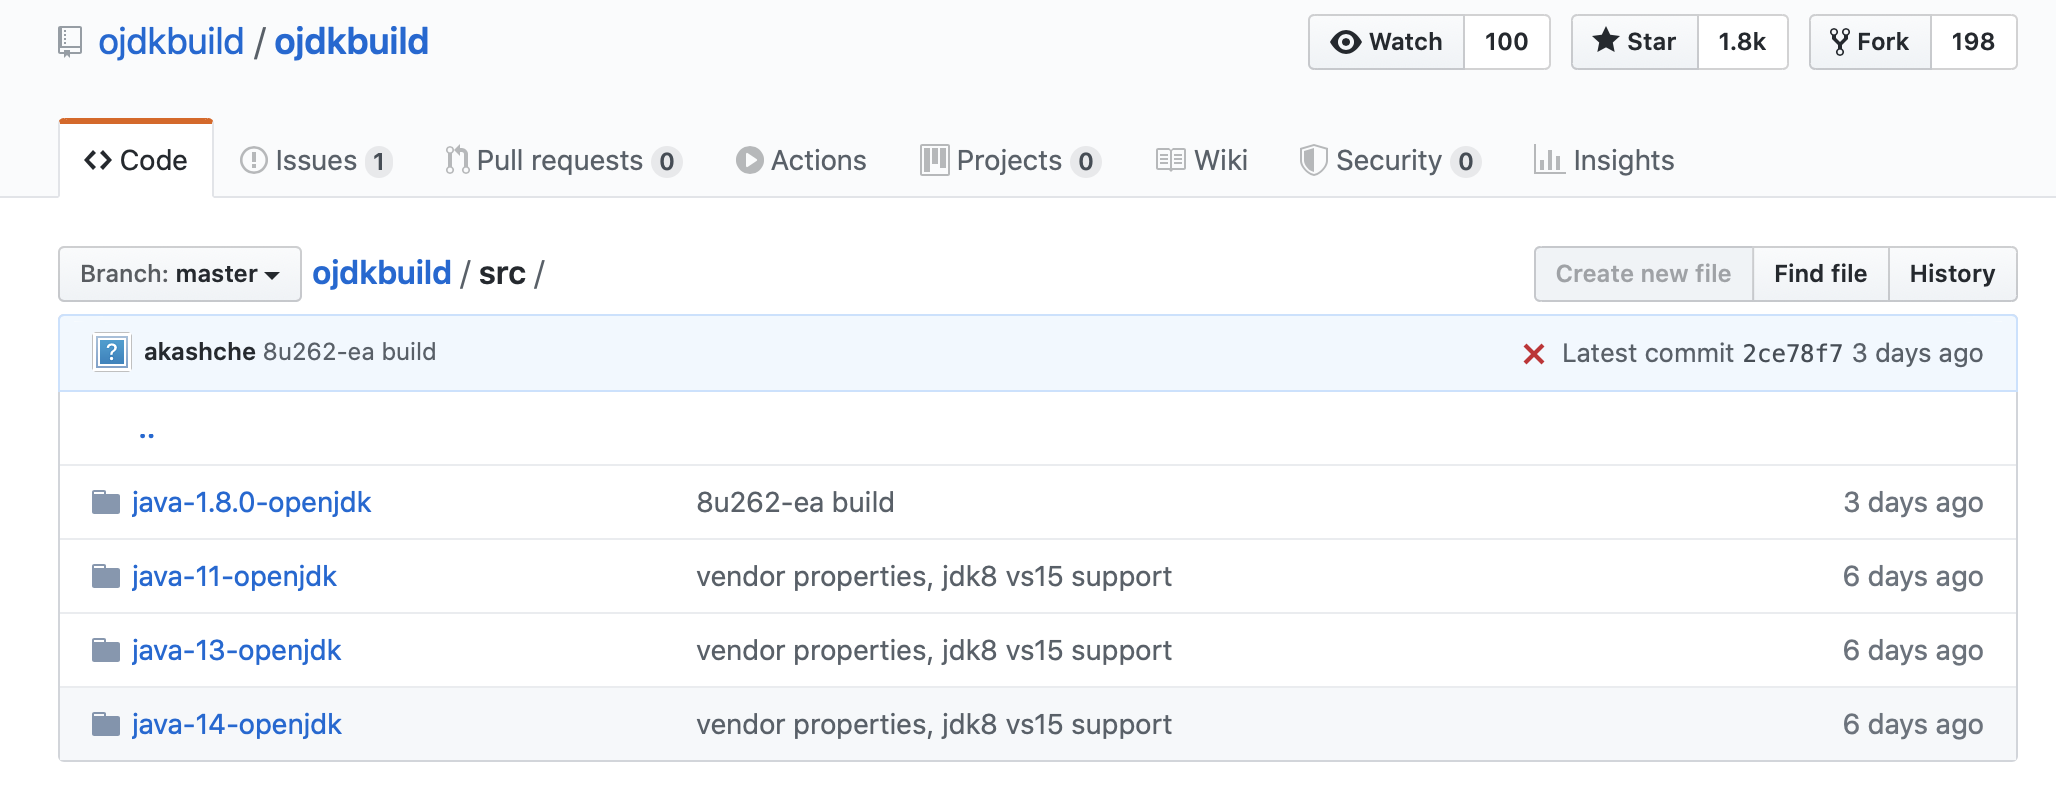
Task: Click the java-14-openjdk folder icon
Action: tap(105, 724)
